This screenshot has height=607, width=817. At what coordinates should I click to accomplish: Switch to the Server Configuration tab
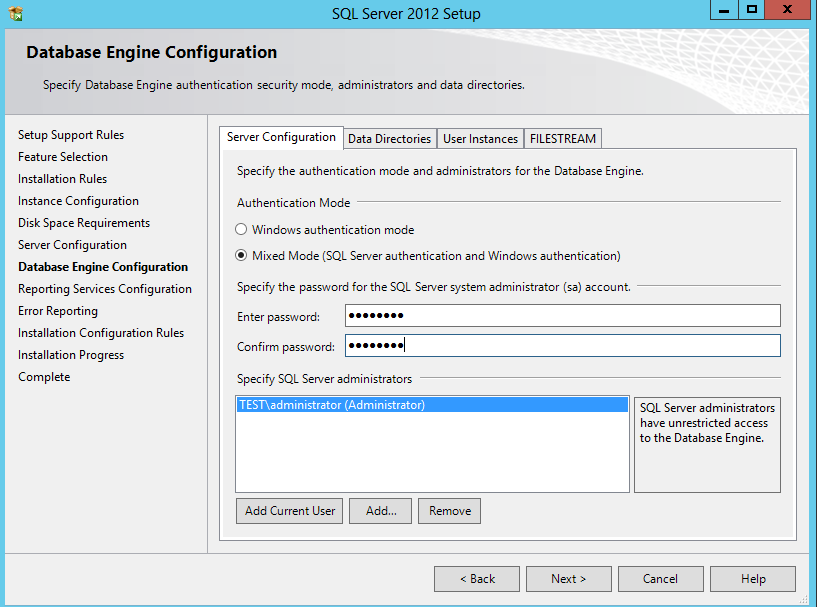coord(281,138)
